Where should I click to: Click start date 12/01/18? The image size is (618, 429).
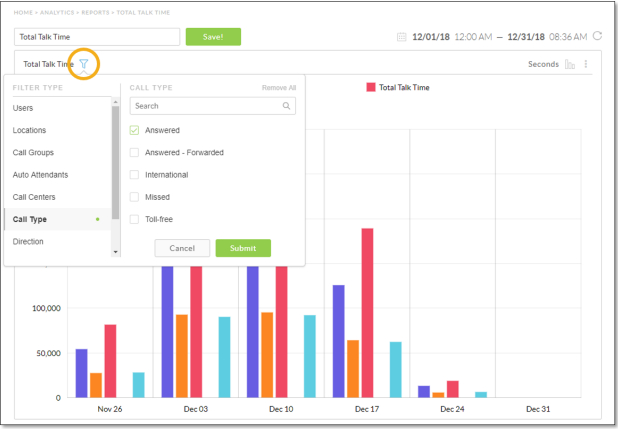tap(431, 37)
